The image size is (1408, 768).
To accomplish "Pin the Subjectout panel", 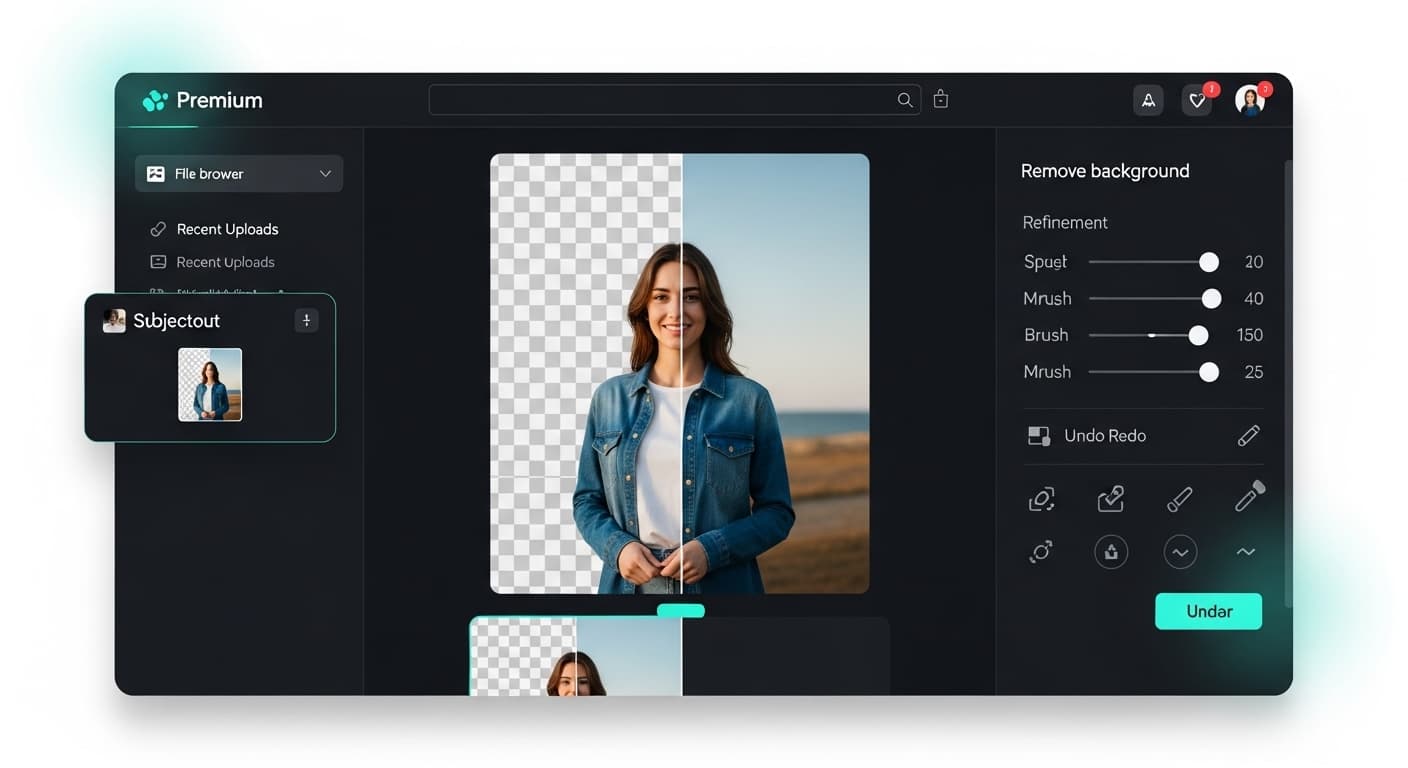I will coord(306,320).
